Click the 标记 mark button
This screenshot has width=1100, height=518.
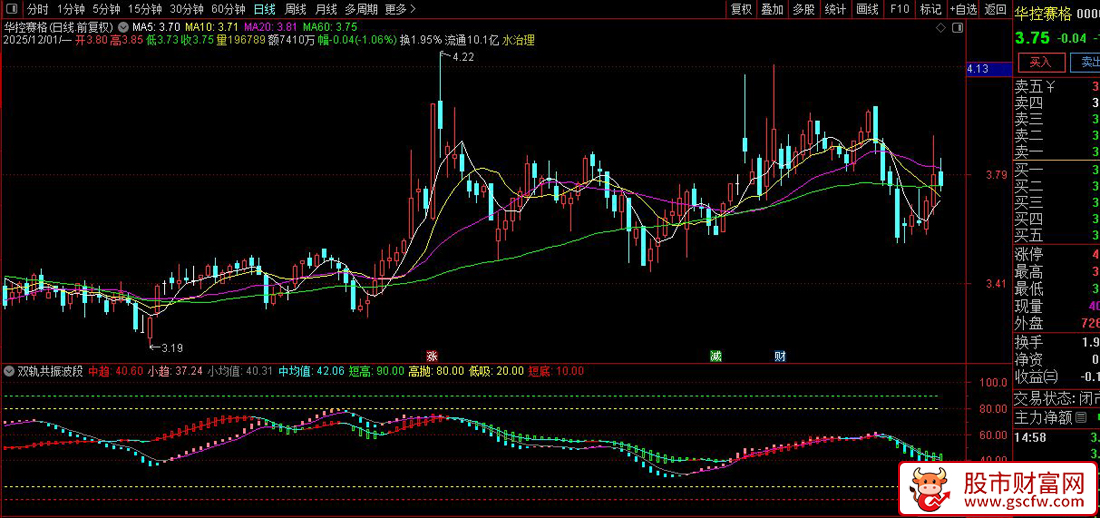coord(930,9)
